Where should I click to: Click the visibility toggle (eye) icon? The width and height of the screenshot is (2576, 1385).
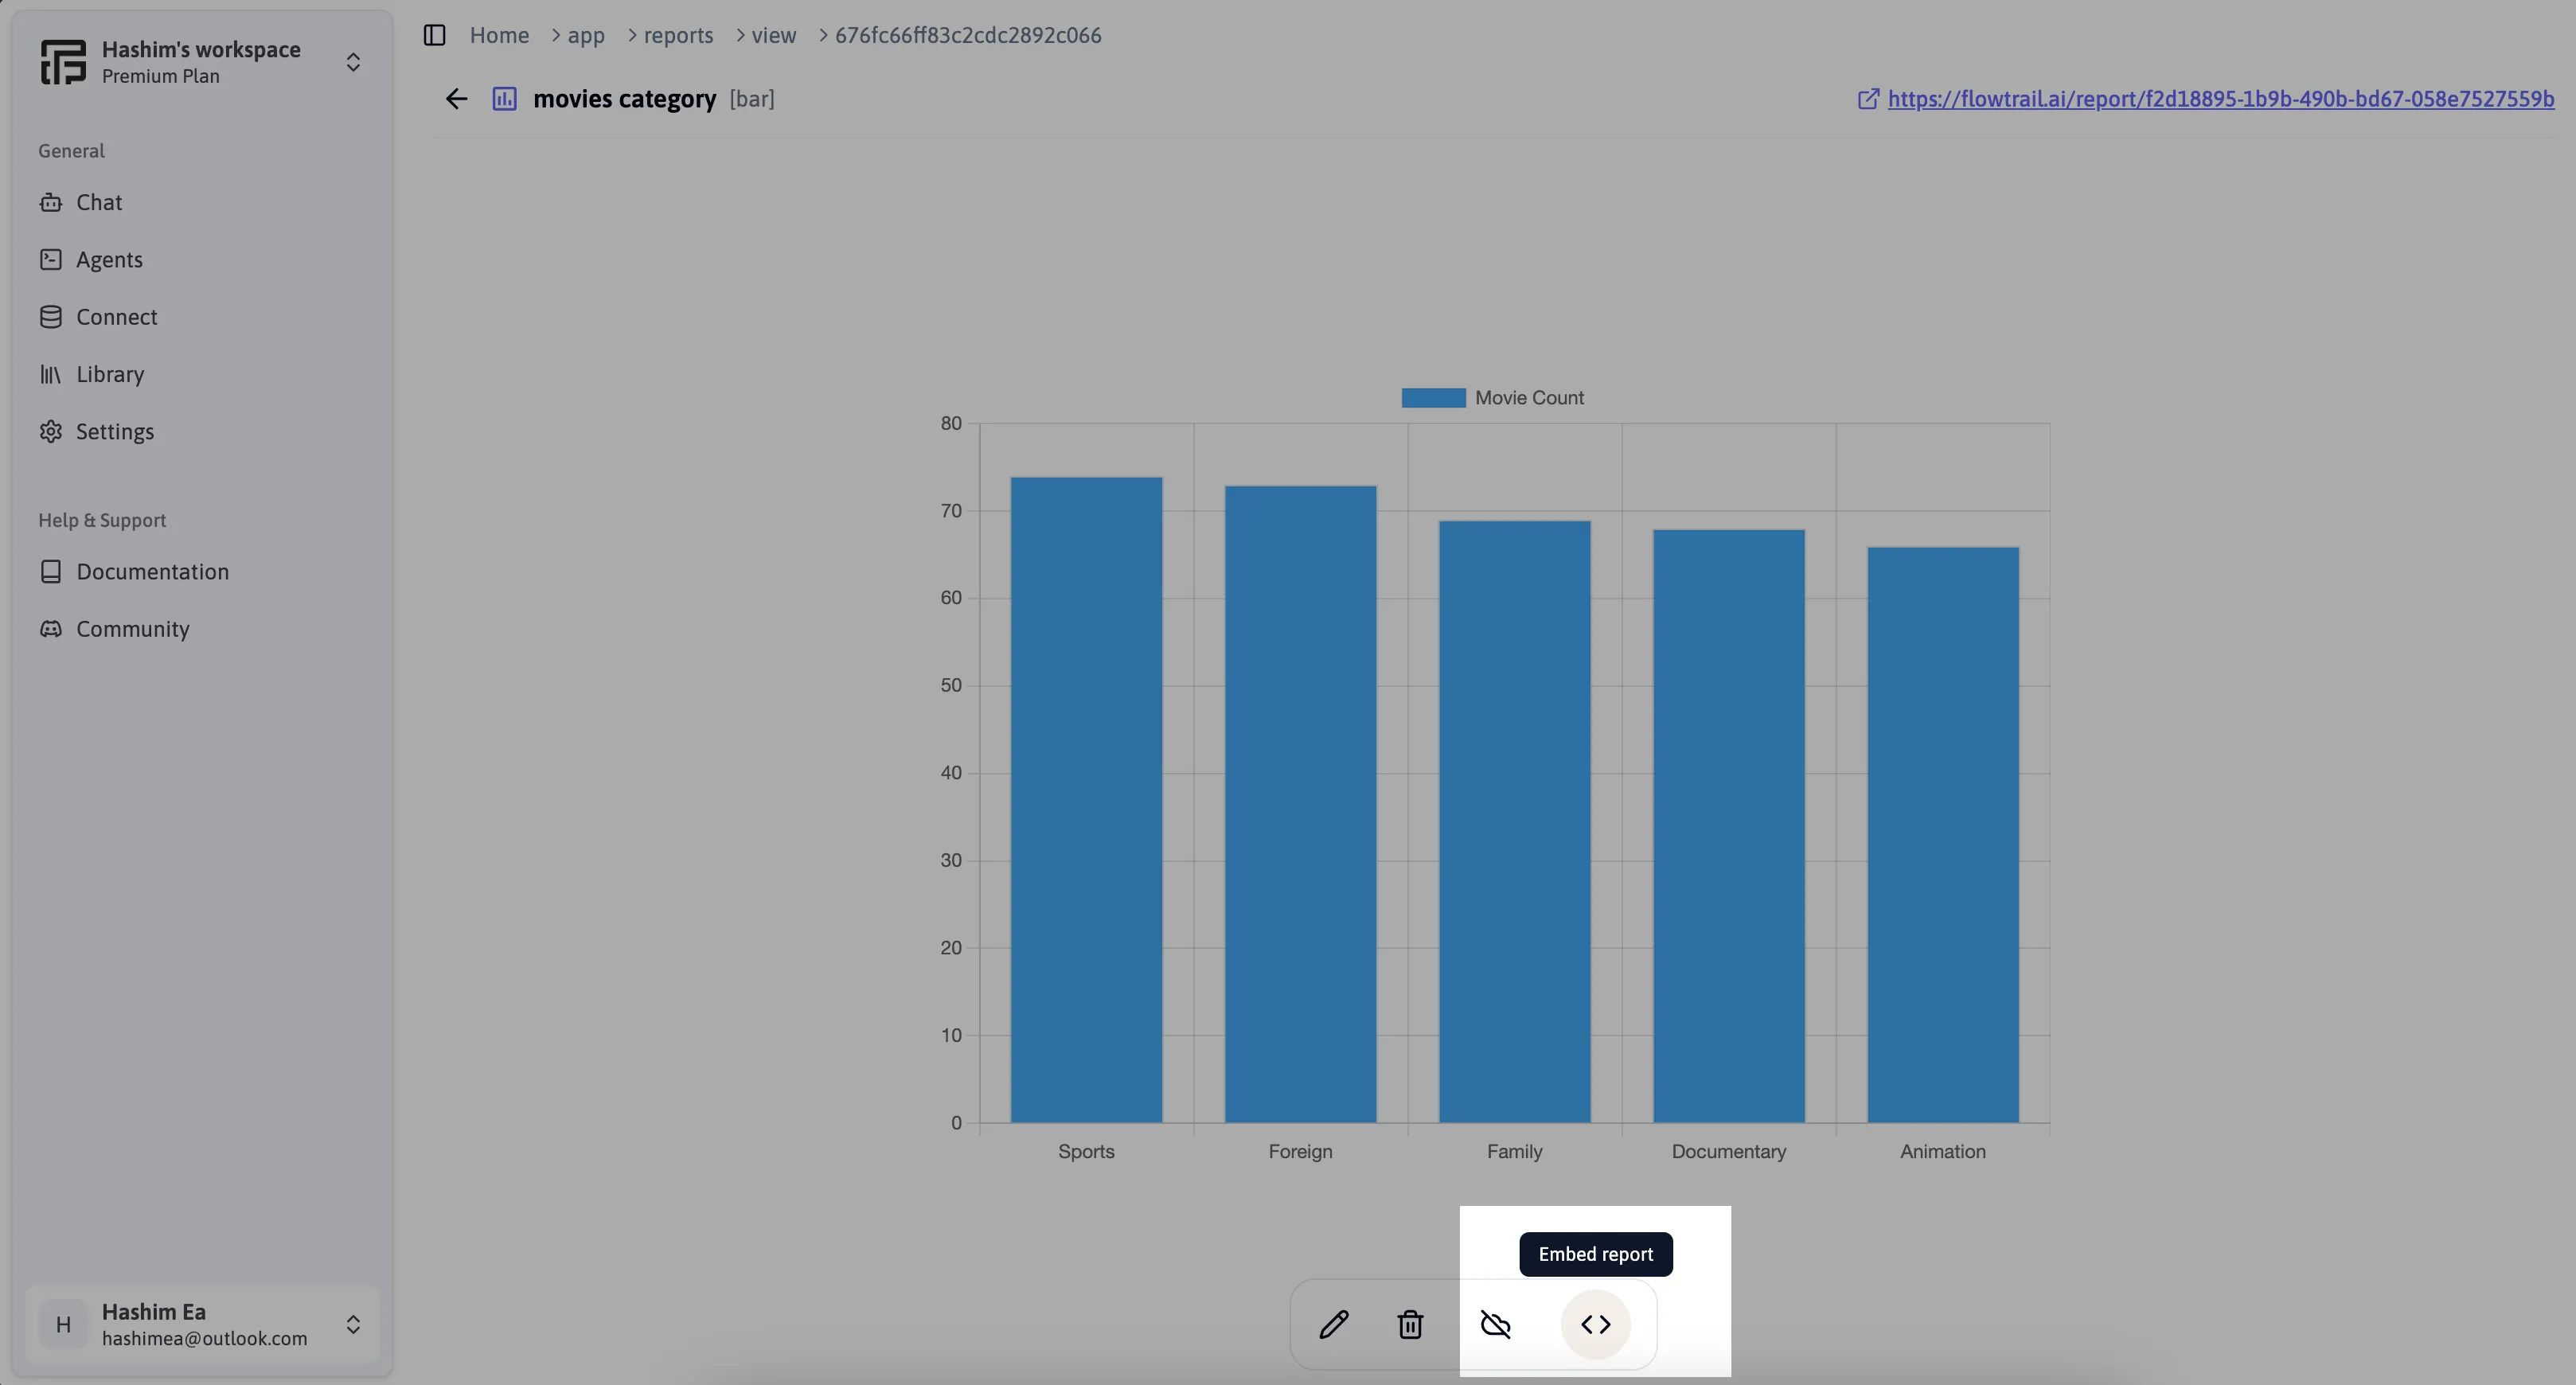1495,1324
